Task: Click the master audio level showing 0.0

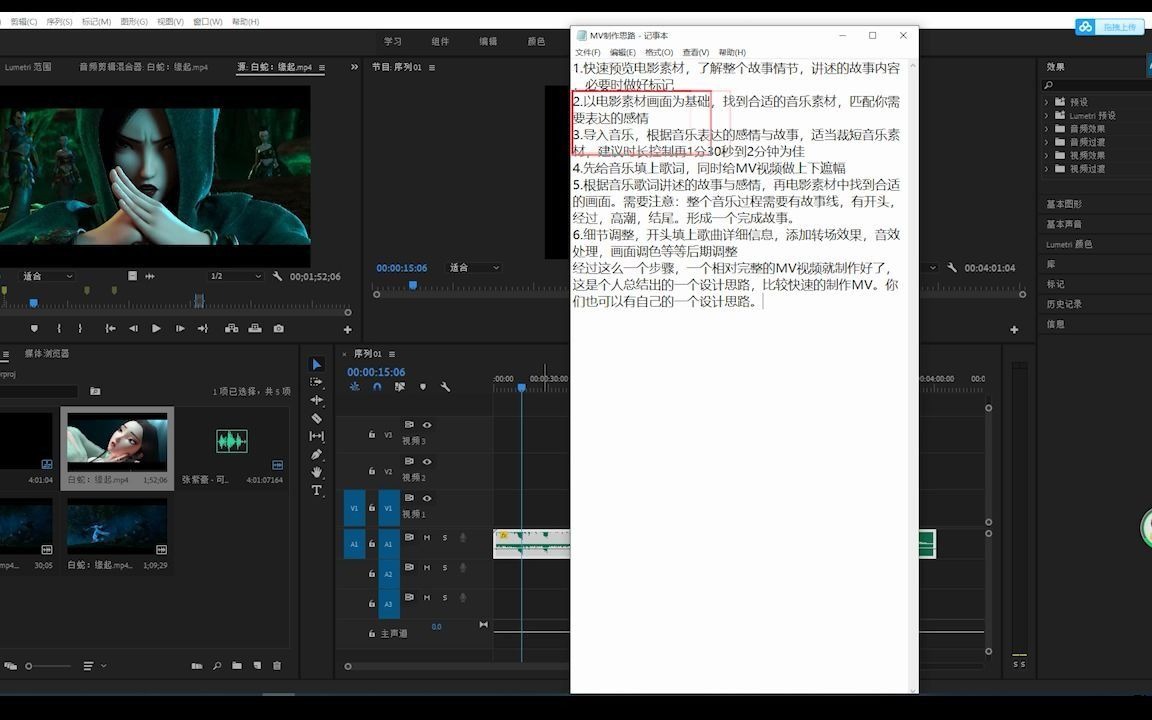Action: [x=436, y=626]
